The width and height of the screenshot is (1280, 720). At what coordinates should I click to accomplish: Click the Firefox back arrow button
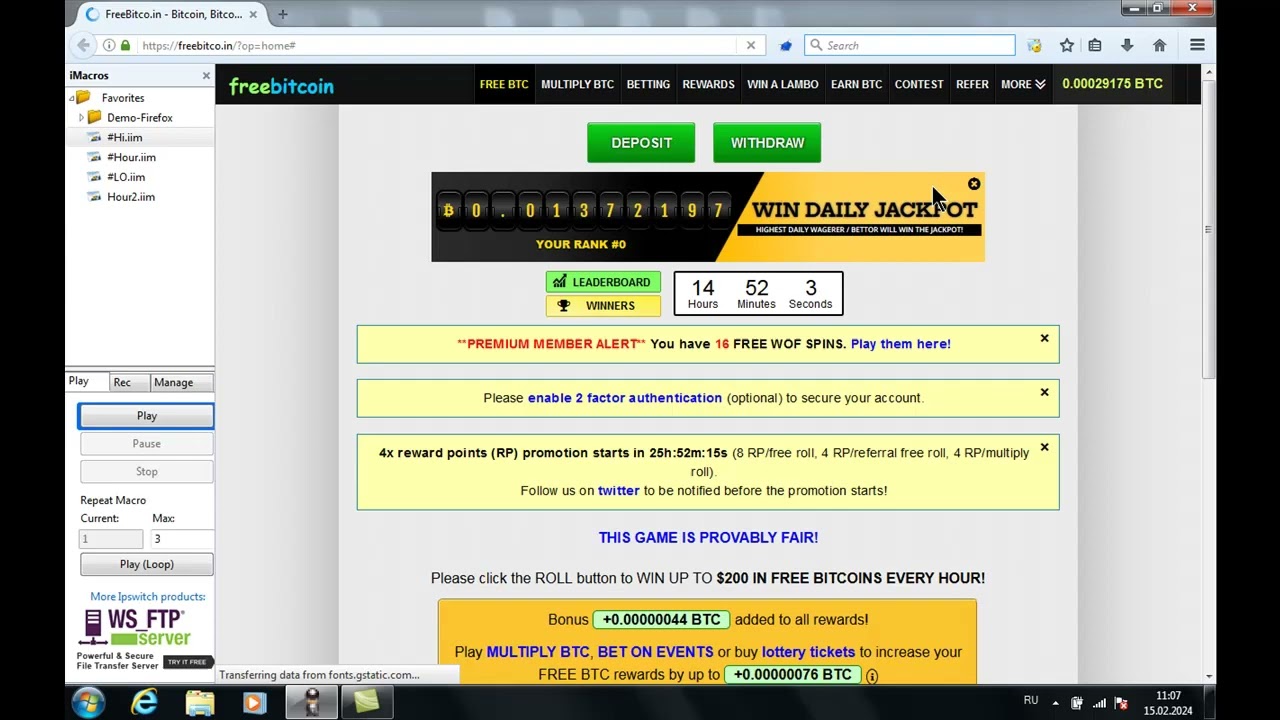click(x=84, y=45)
